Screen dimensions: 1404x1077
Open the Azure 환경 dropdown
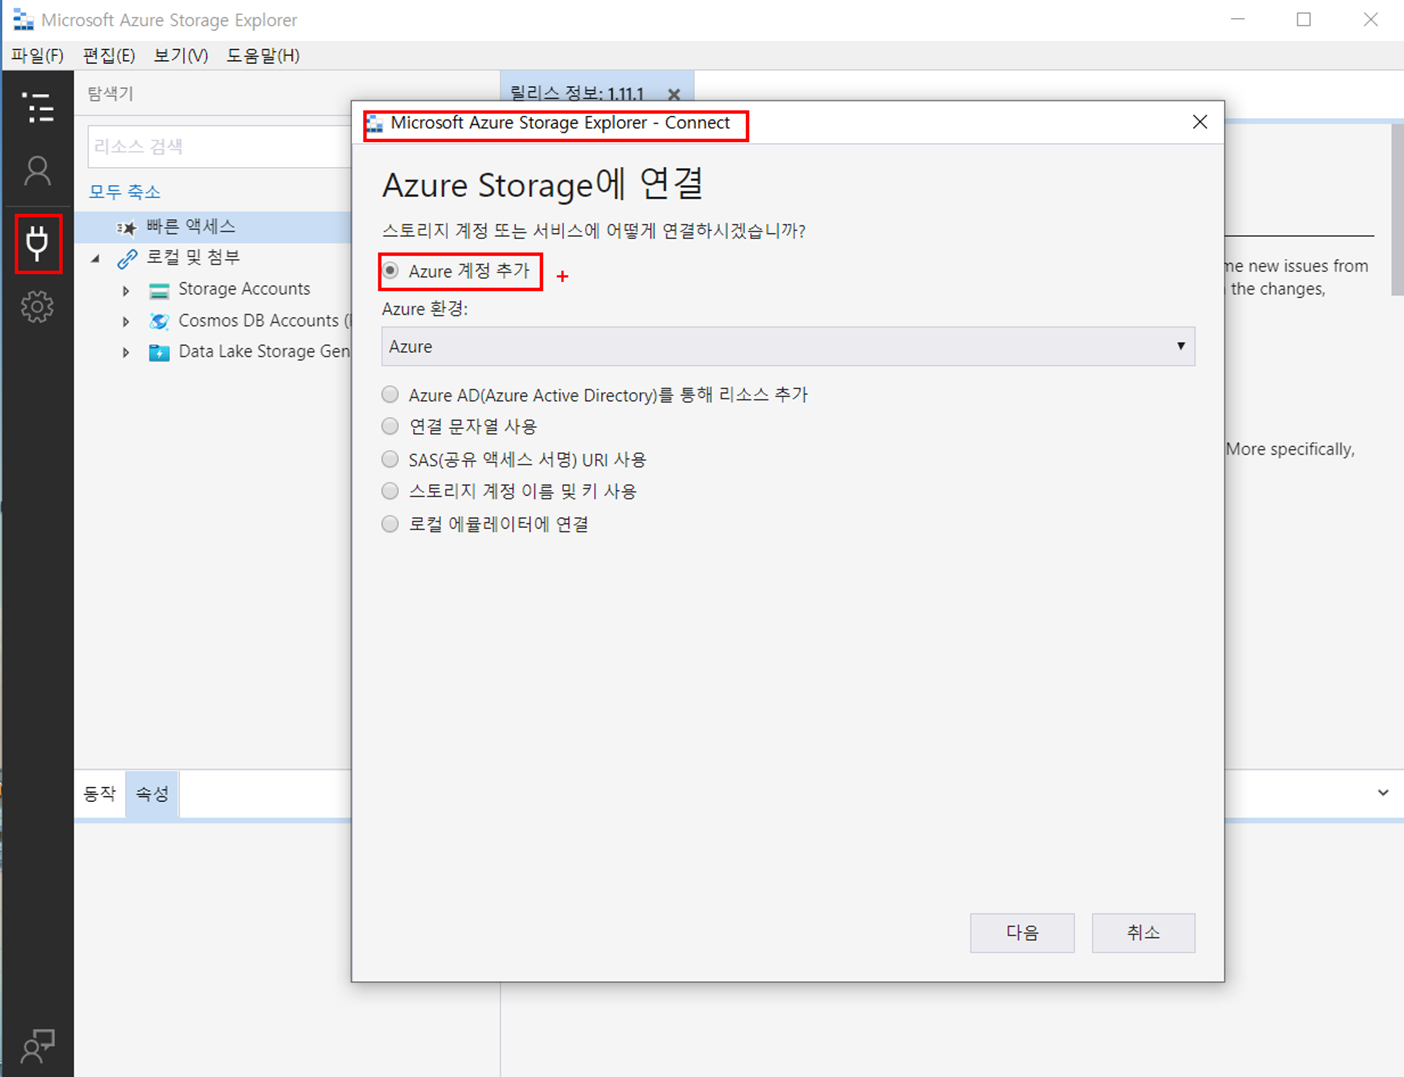(x=788, y=346)
